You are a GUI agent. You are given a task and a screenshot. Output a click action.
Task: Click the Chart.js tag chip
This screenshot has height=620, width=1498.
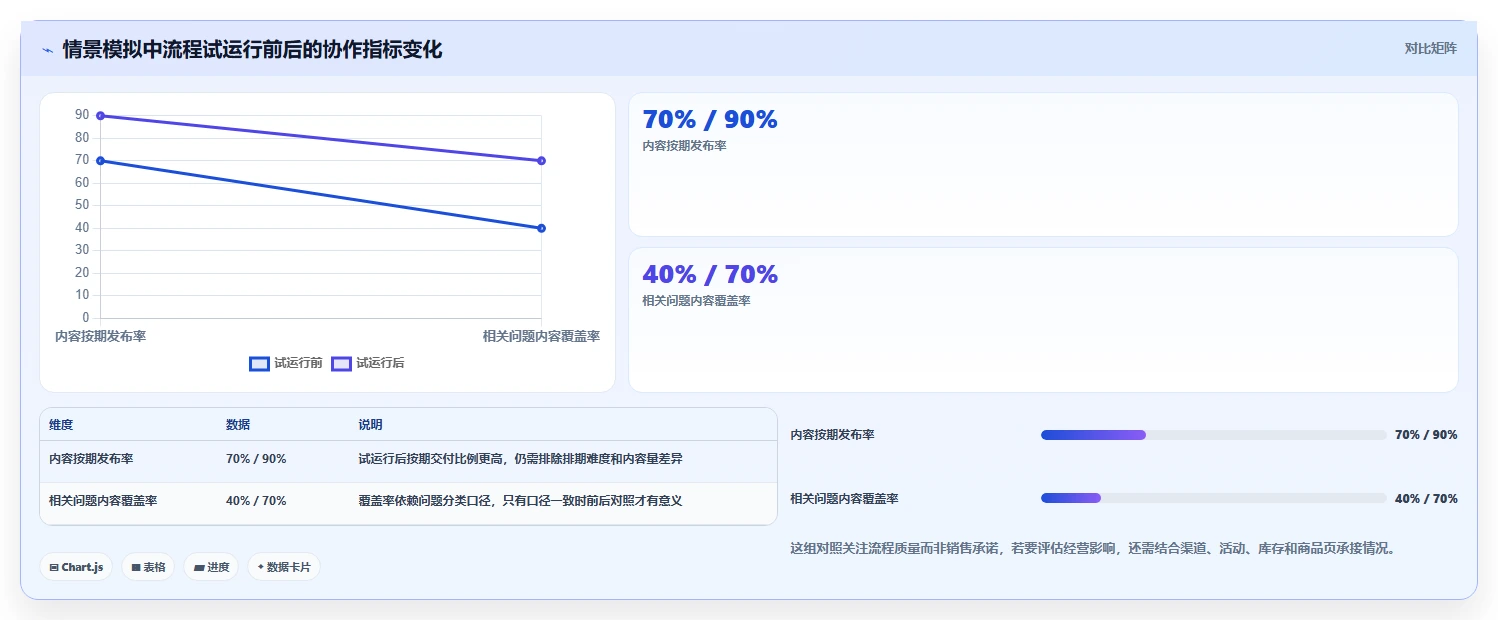pos(76,567)
